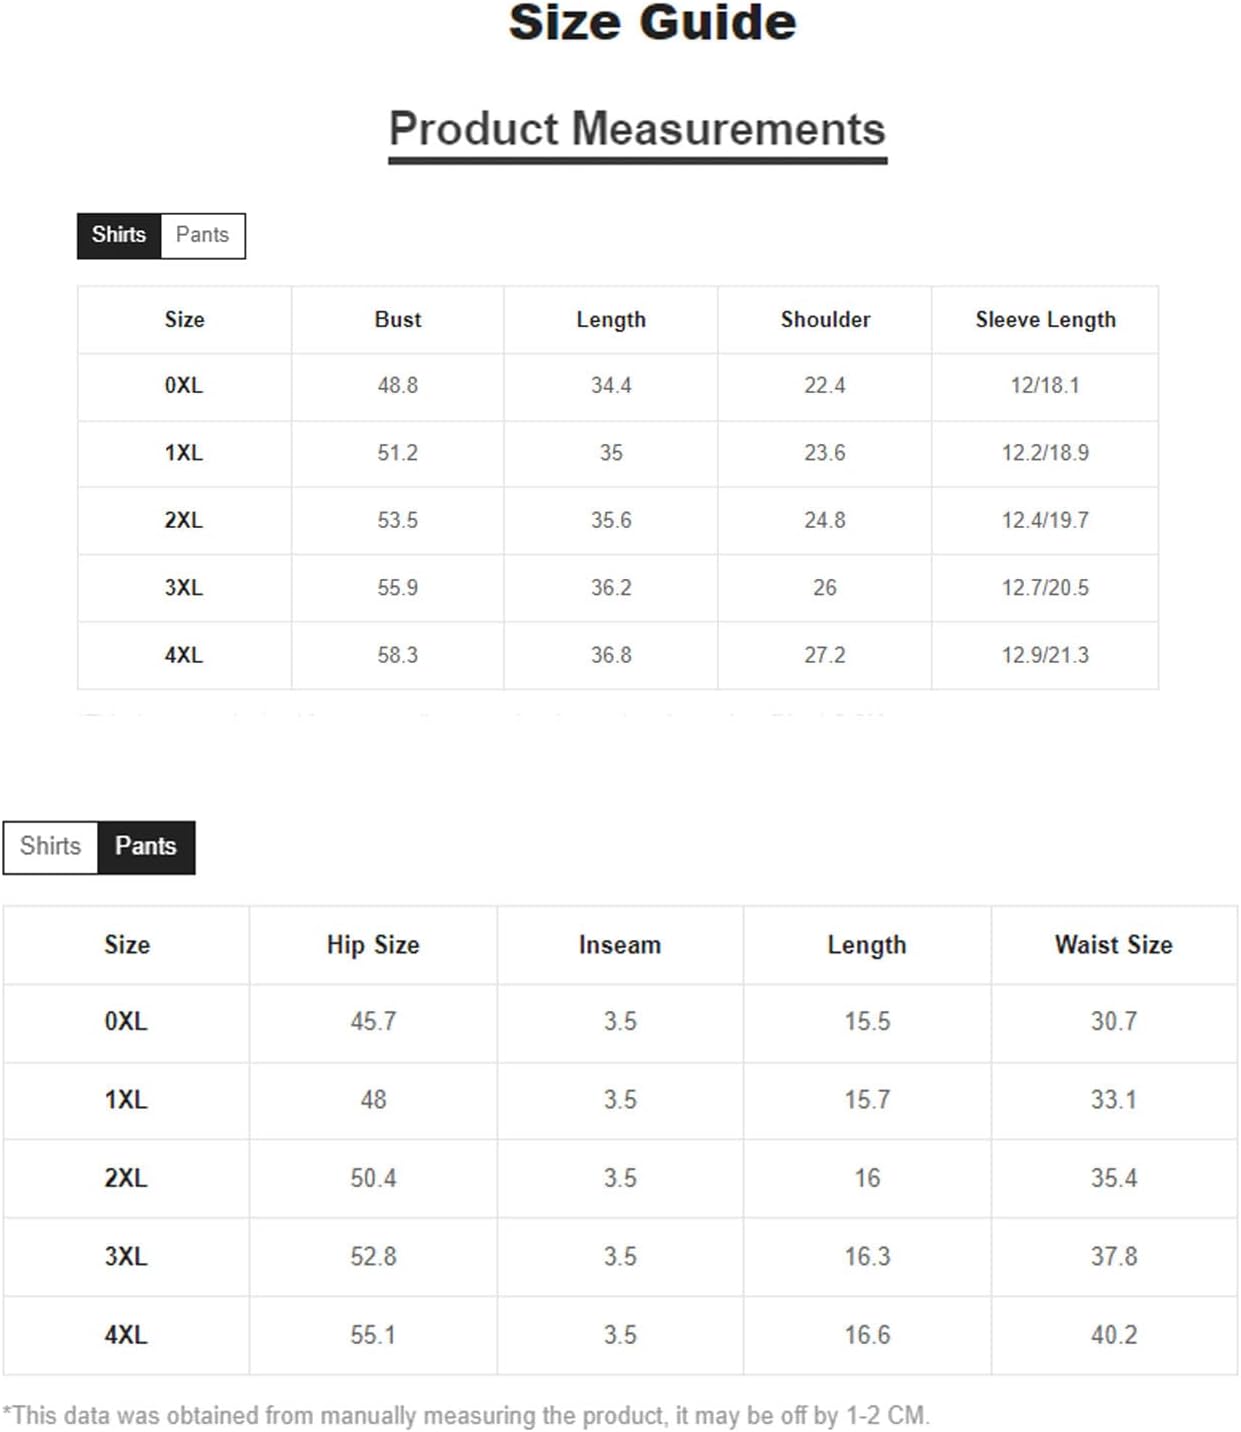This screenshot has width=1241, height=1432.
Task: Click the Hip Size column header
Action: pyautogui.click(x=373, y=945)
